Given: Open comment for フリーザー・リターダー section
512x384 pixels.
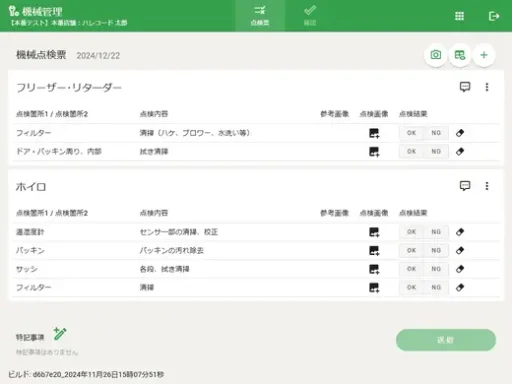Looking at the screenshot, I should coord(465,87).
